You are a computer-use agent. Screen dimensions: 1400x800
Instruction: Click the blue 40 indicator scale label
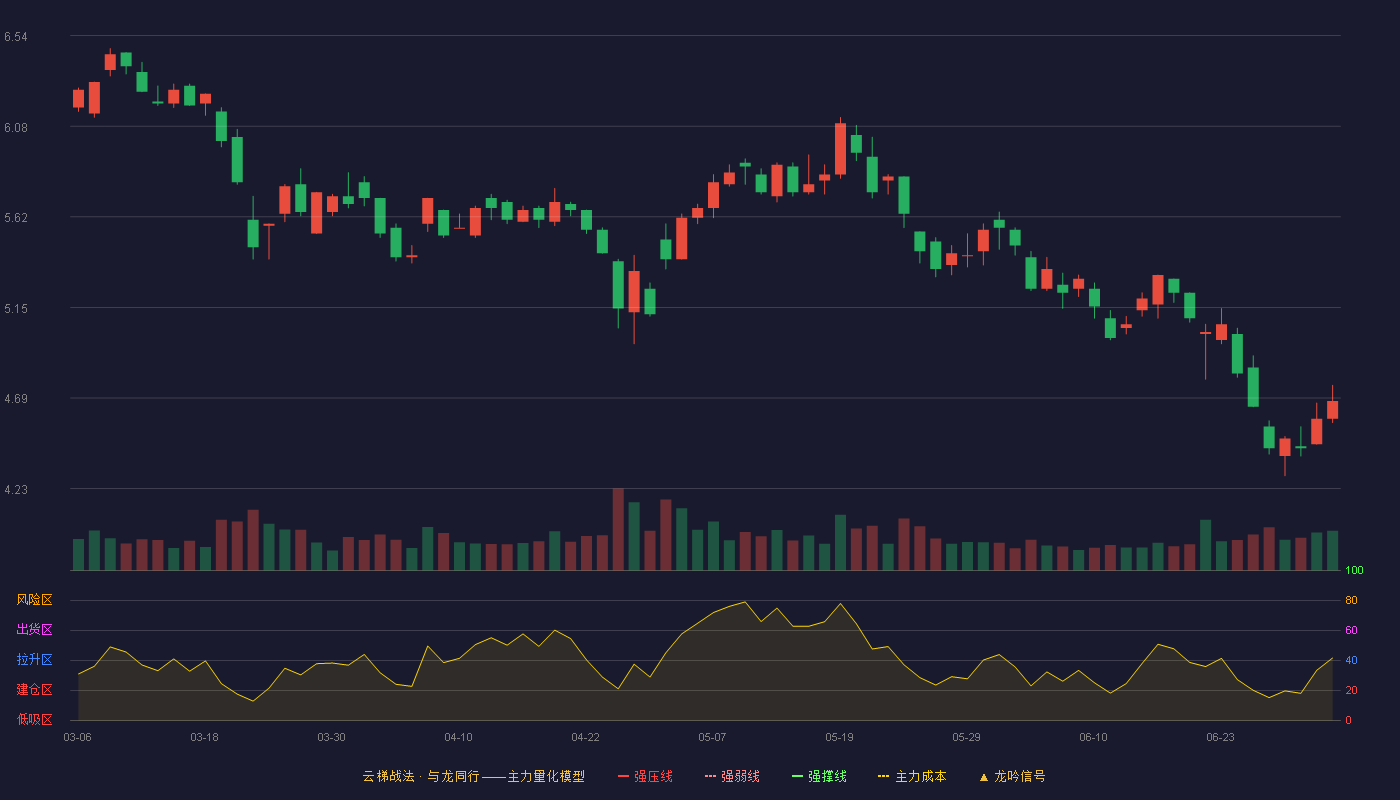coord(1351,660)
